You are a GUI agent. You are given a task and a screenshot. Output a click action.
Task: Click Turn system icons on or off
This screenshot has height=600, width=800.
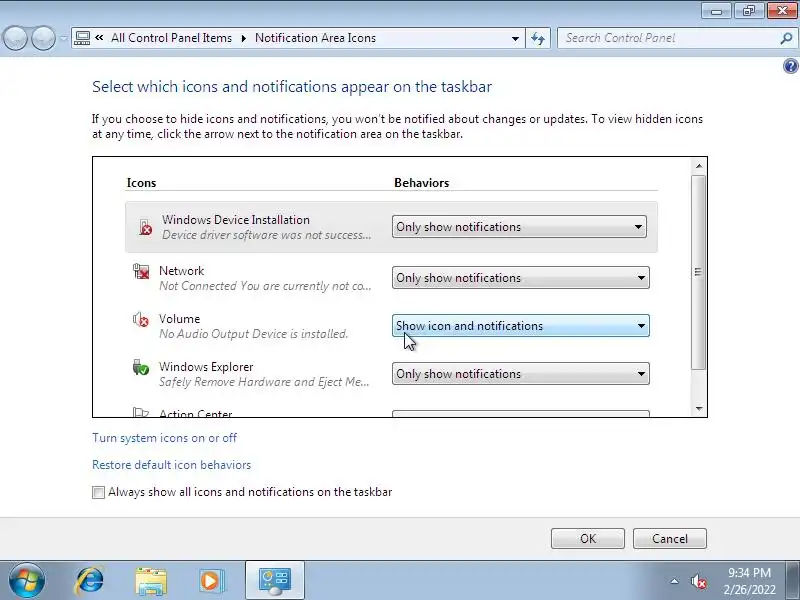point(164,438)
